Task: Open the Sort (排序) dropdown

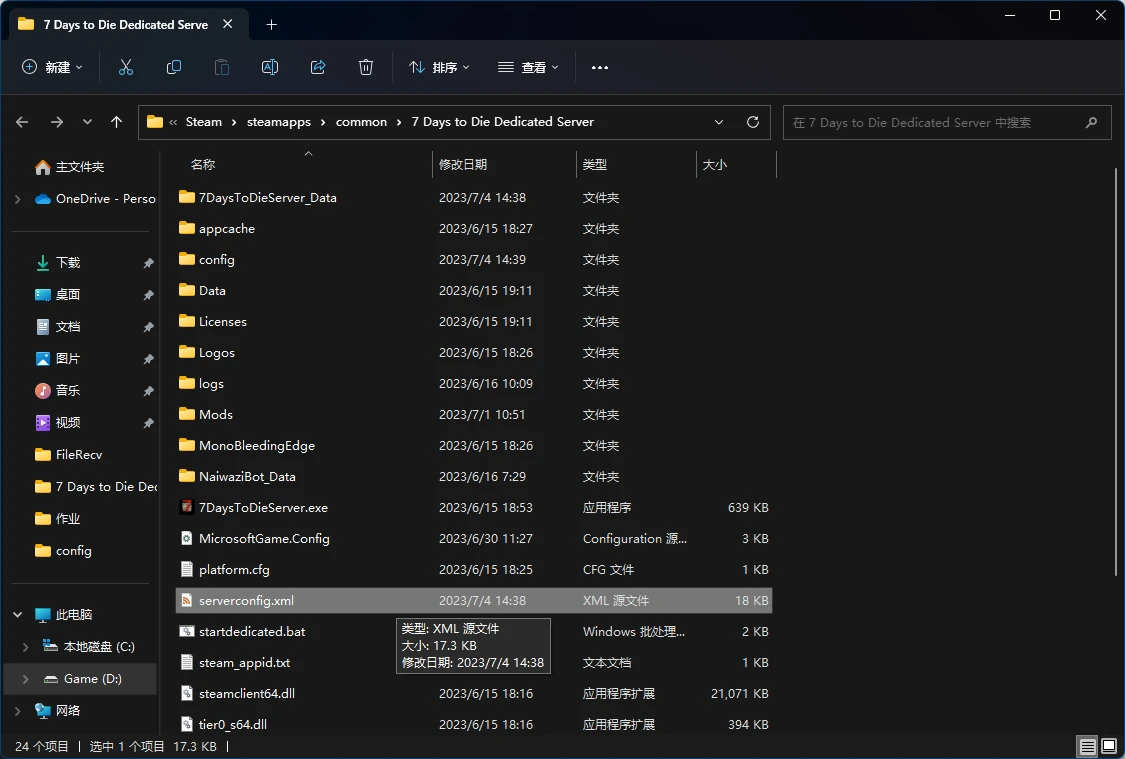Action: click(x=439, y=67)
